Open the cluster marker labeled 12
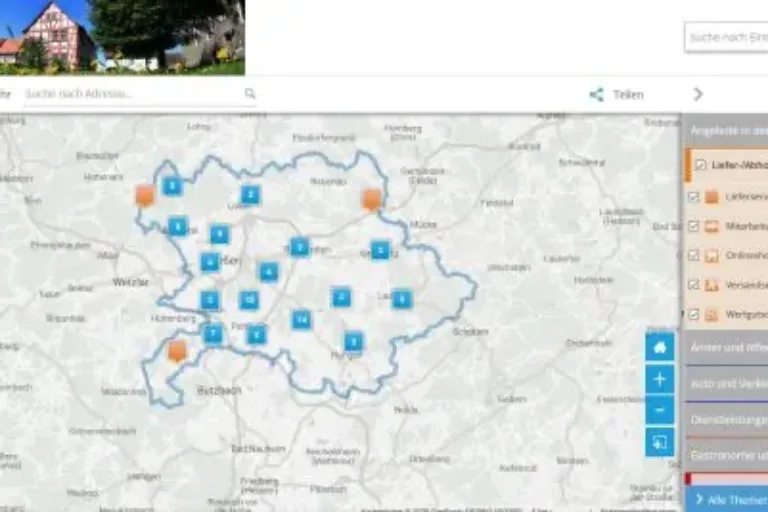This screenshot has height=512, width=768. [x=249, y=300]
